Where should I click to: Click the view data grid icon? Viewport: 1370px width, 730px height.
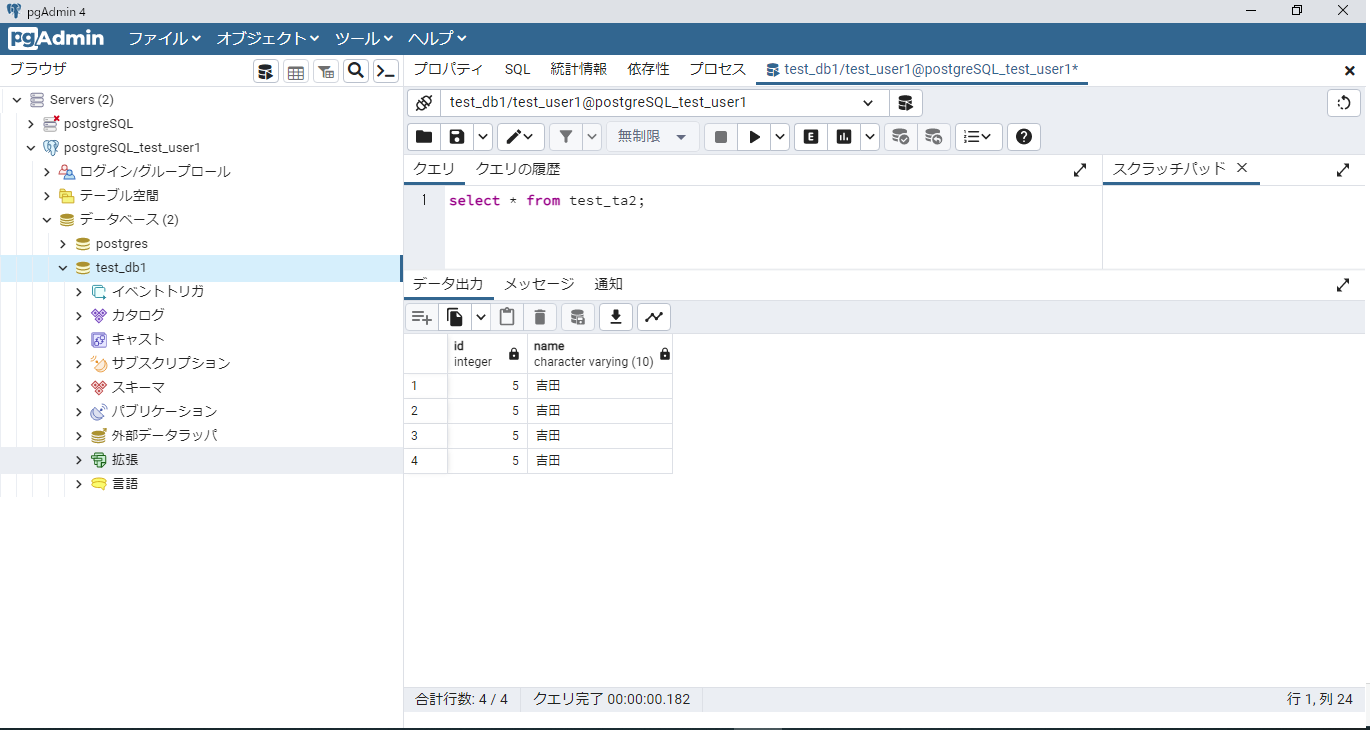coord(296,71)
